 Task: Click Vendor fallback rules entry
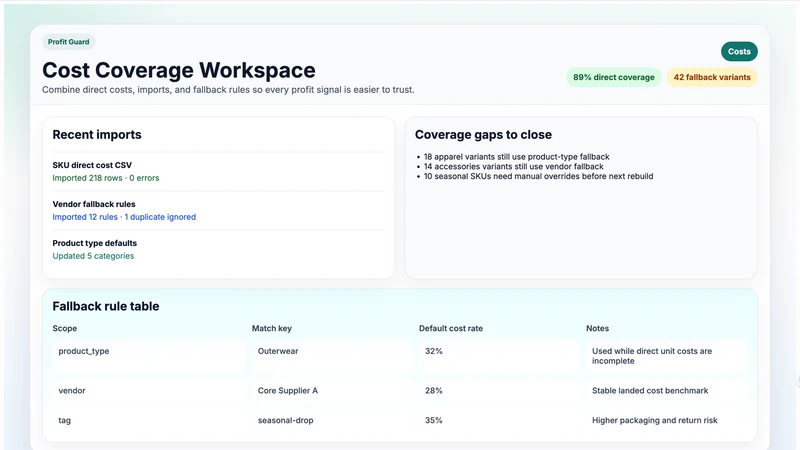coord(94,204)
